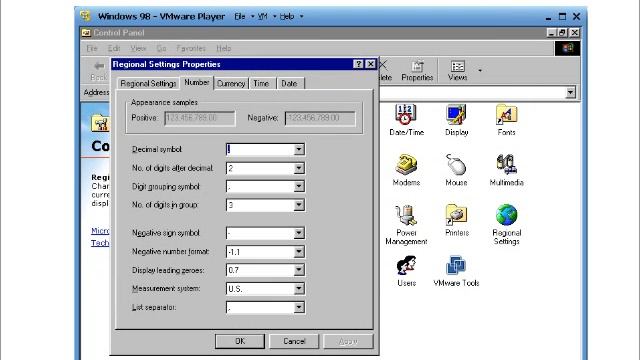Expand the Address bar dropdown arrow
This screenshot has height=360, width=640.
571,93
